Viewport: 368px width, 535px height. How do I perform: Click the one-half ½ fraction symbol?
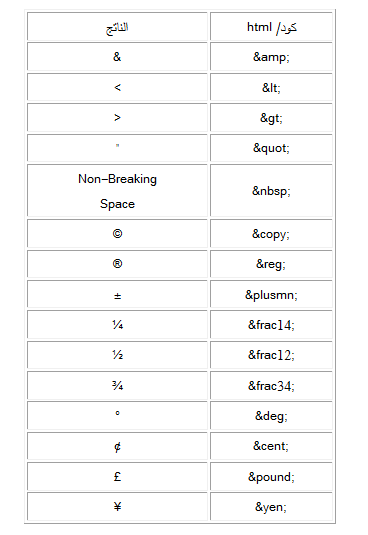tap(117, 355)
